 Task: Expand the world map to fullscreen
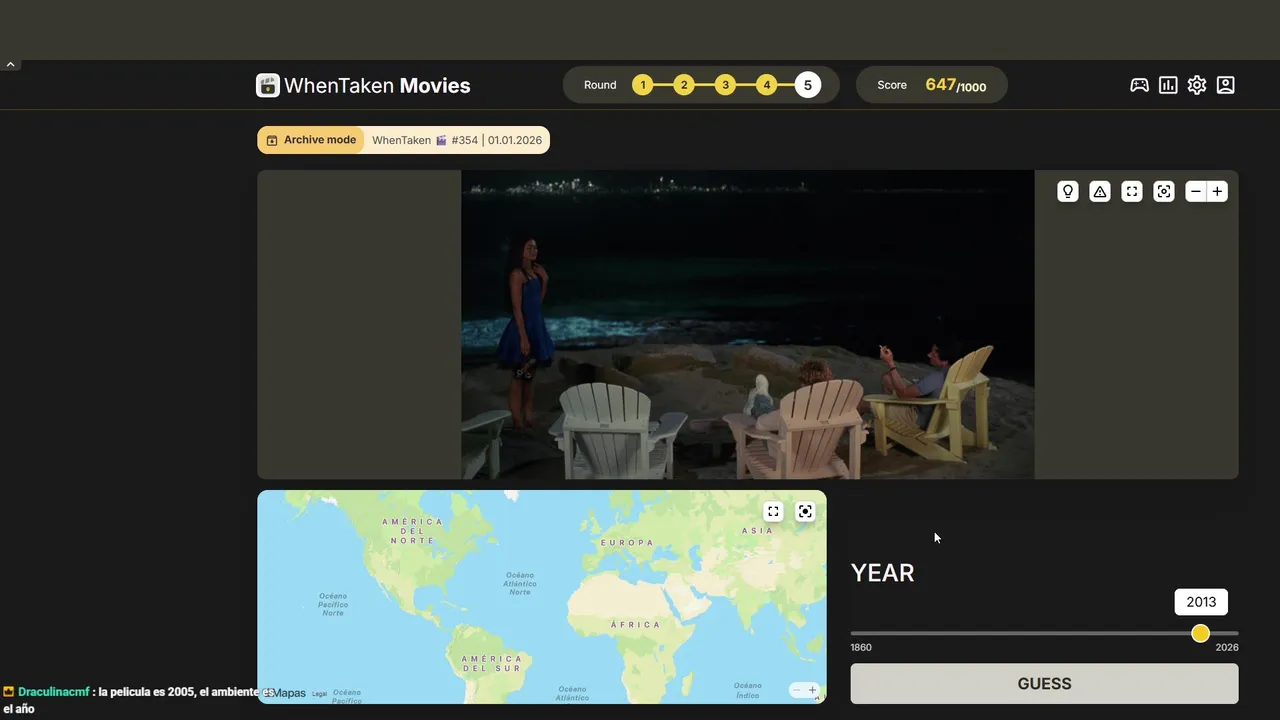[773, 511]
